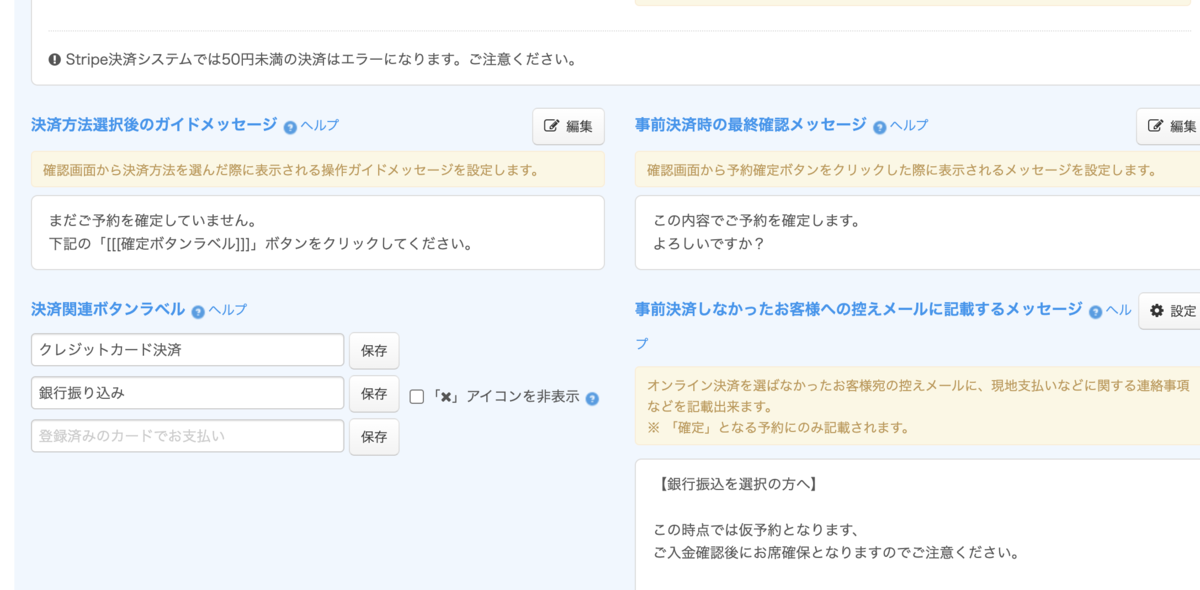Click help icon next to アイコンを非表示 checkbox

592,398
